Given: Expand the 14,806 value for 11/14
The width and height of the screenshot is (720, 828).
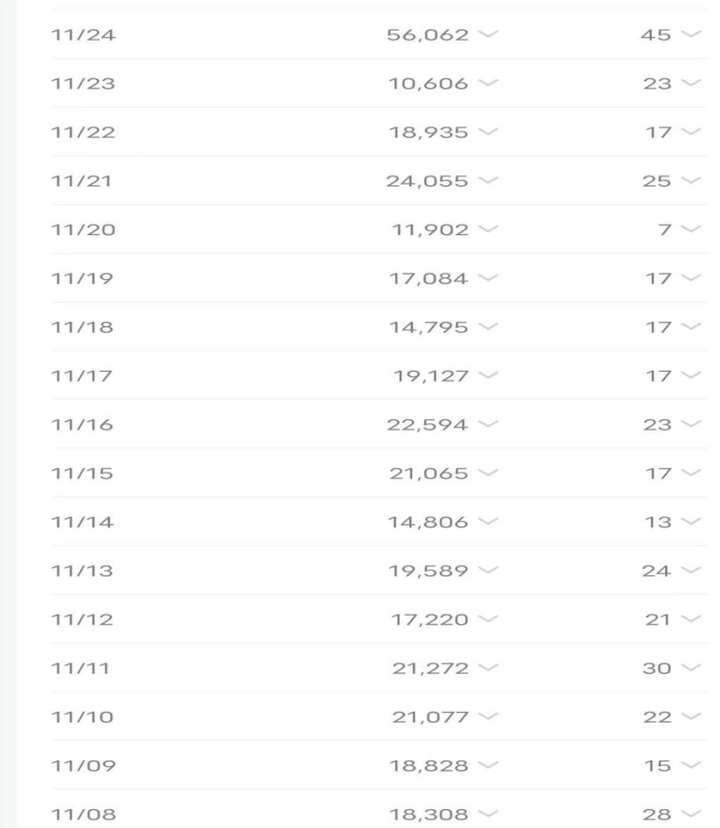Looking at the screenshot, I should (x=488, y=523).
